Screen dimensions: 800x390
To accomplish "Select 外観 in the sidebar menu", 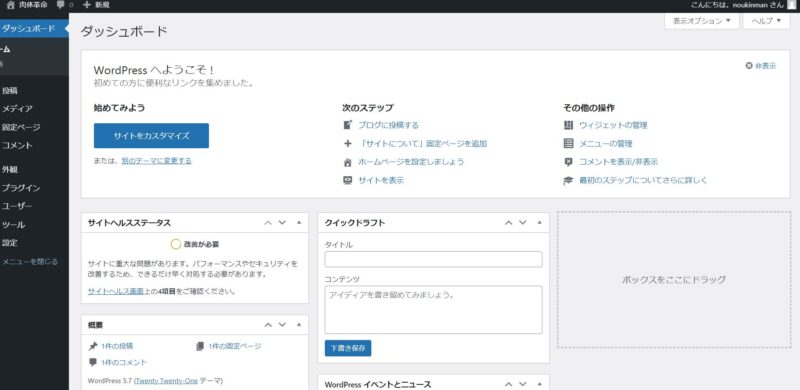I will tap(10, 170).
